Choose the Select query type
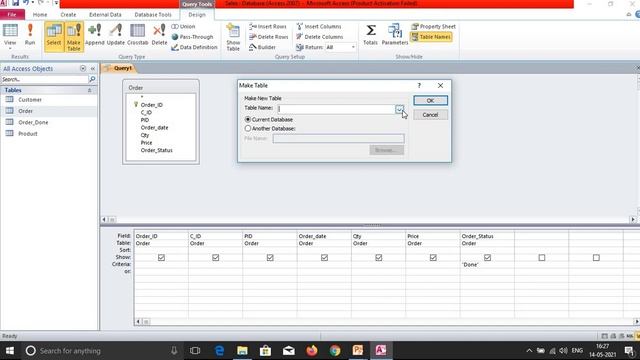The height and width of the screenshot is (360, 640). tap(54, 36)
